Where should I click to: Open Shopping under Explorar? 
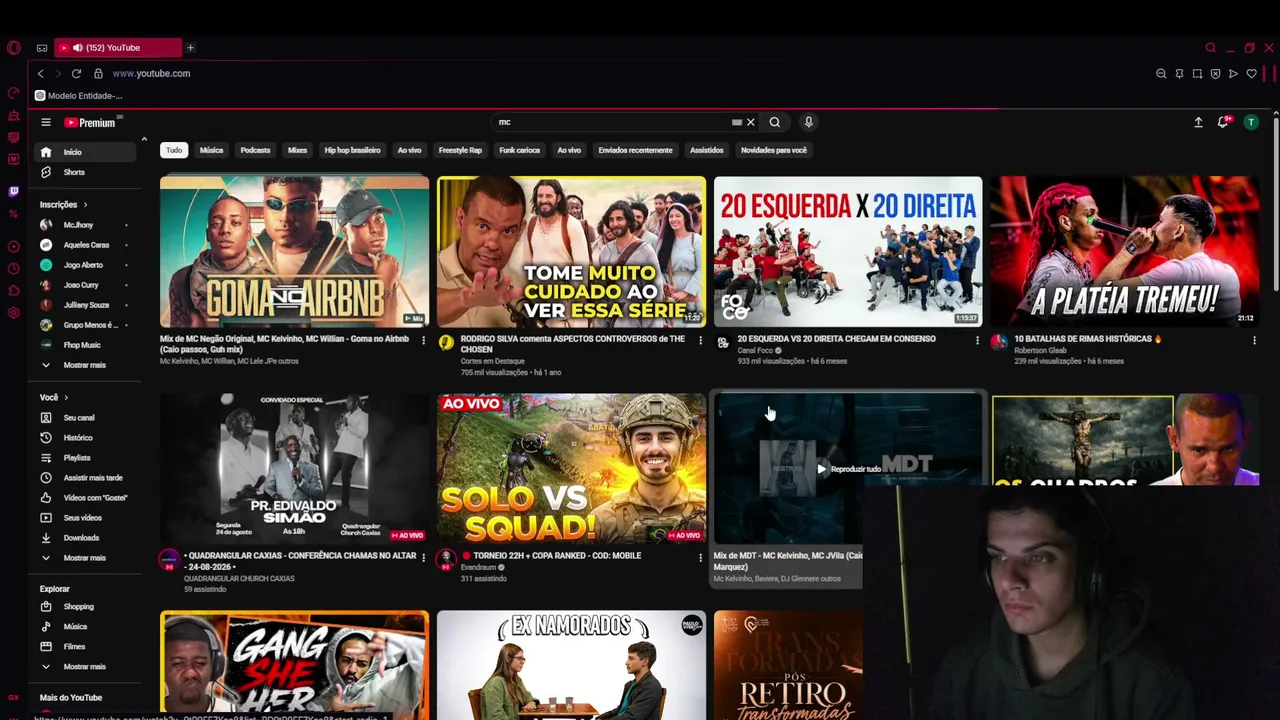pyautogui.click(x=86, y=607)
